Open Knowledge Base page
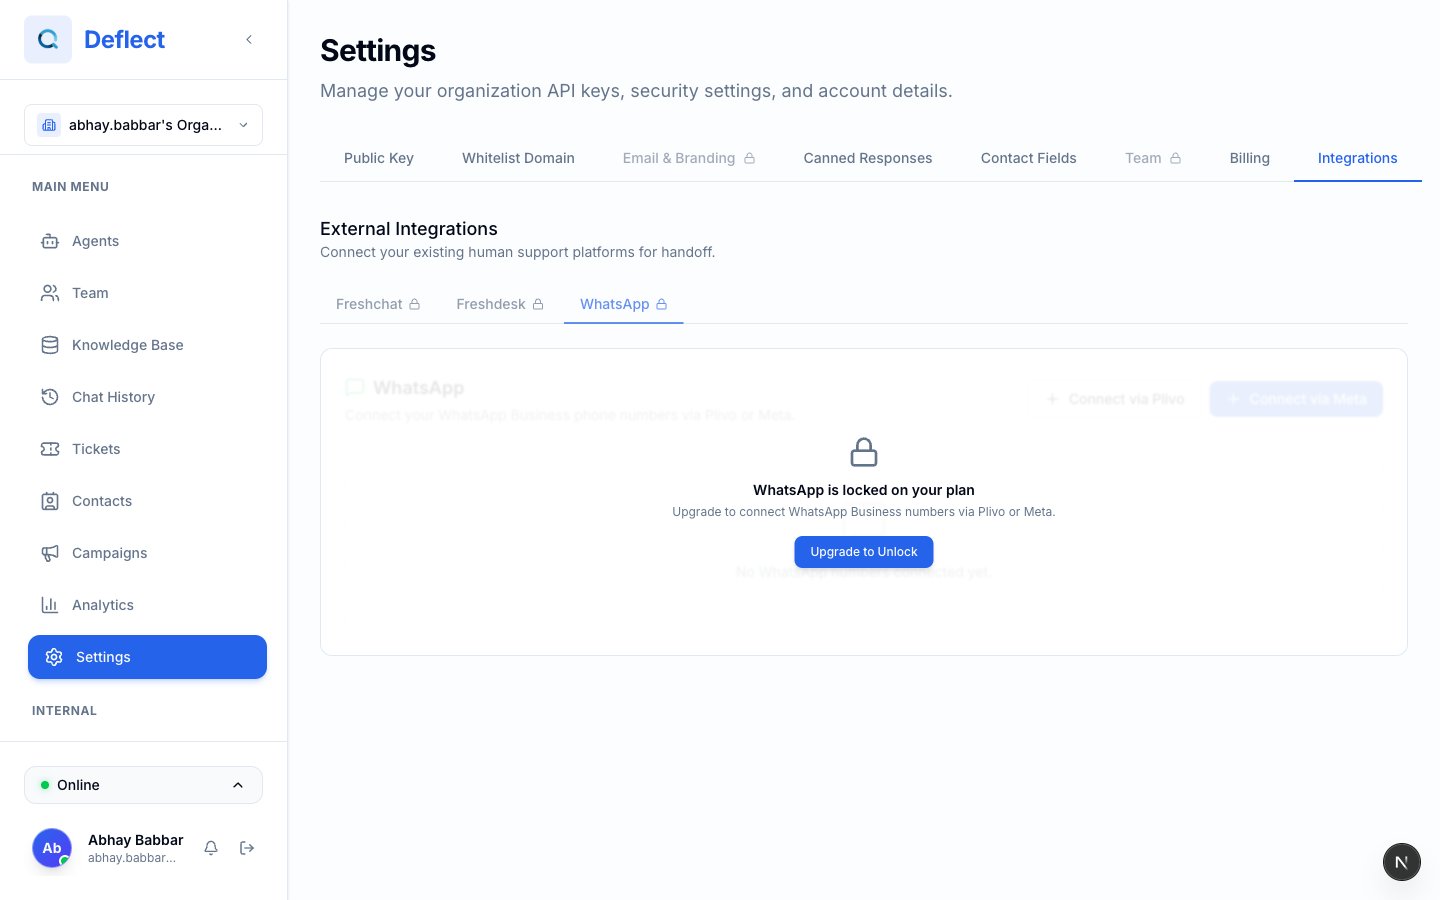The width and height of the screenshot is (1440, 900). click(x=147, y=345)
